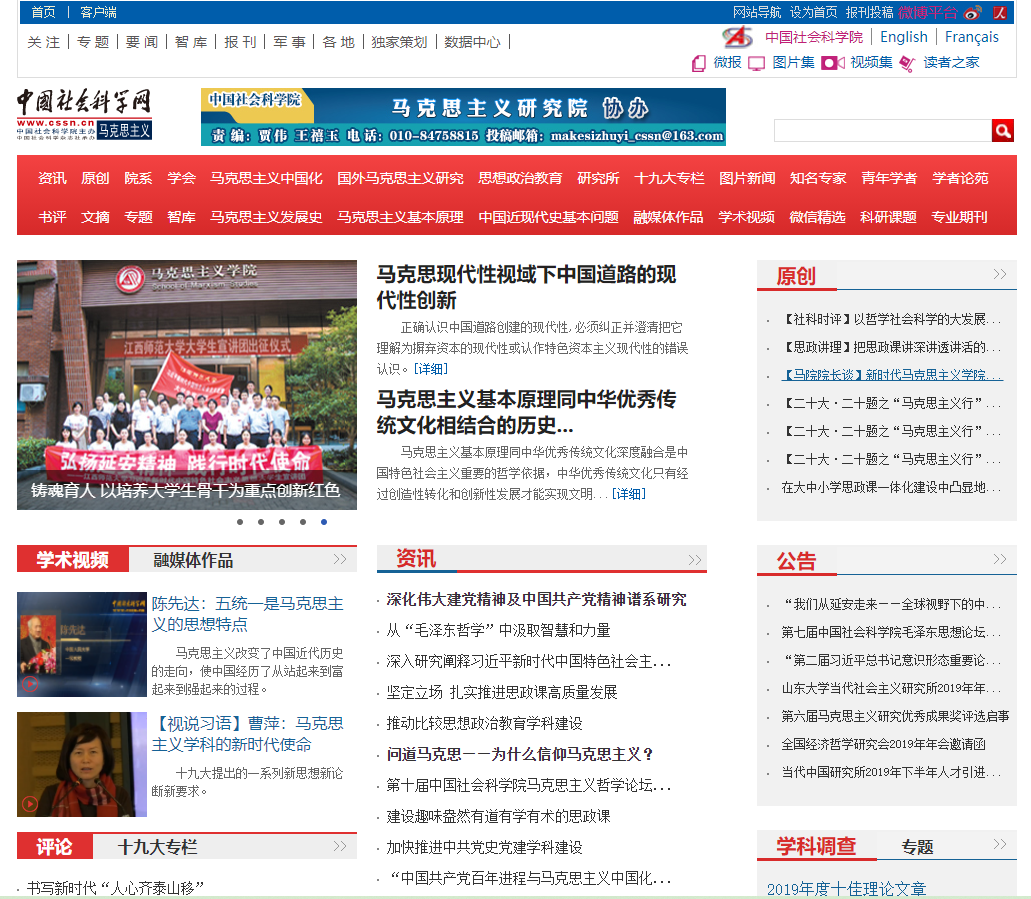Click into the search text field

[x=882, y=131]
